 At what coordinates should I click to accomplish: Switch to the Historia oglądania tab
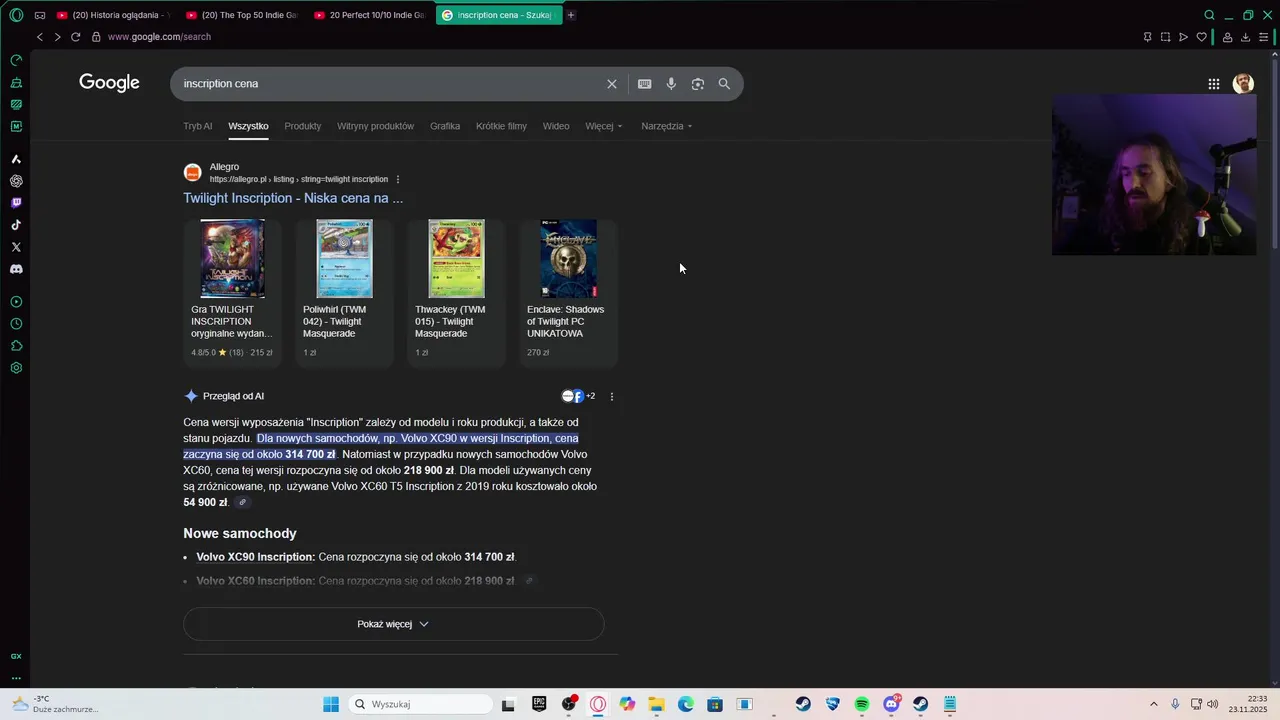(x=113, y=15)
